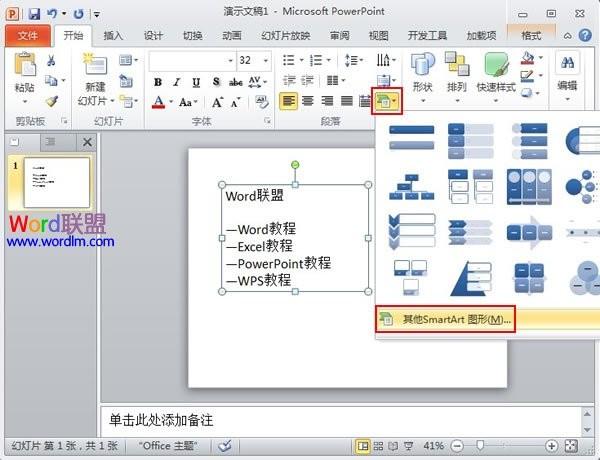
Task: Open the 格式 (Format) contextual tab
Action: click(x=531, y=36)
